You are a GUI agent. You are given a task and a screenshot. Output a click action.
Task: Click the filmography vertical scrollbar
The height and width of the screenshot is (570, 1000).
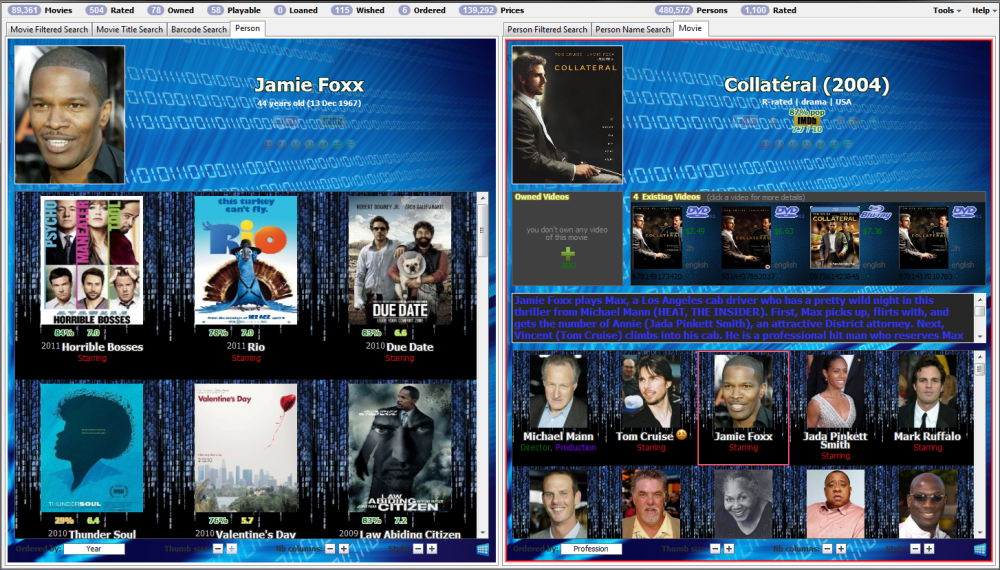click(483, 365)
